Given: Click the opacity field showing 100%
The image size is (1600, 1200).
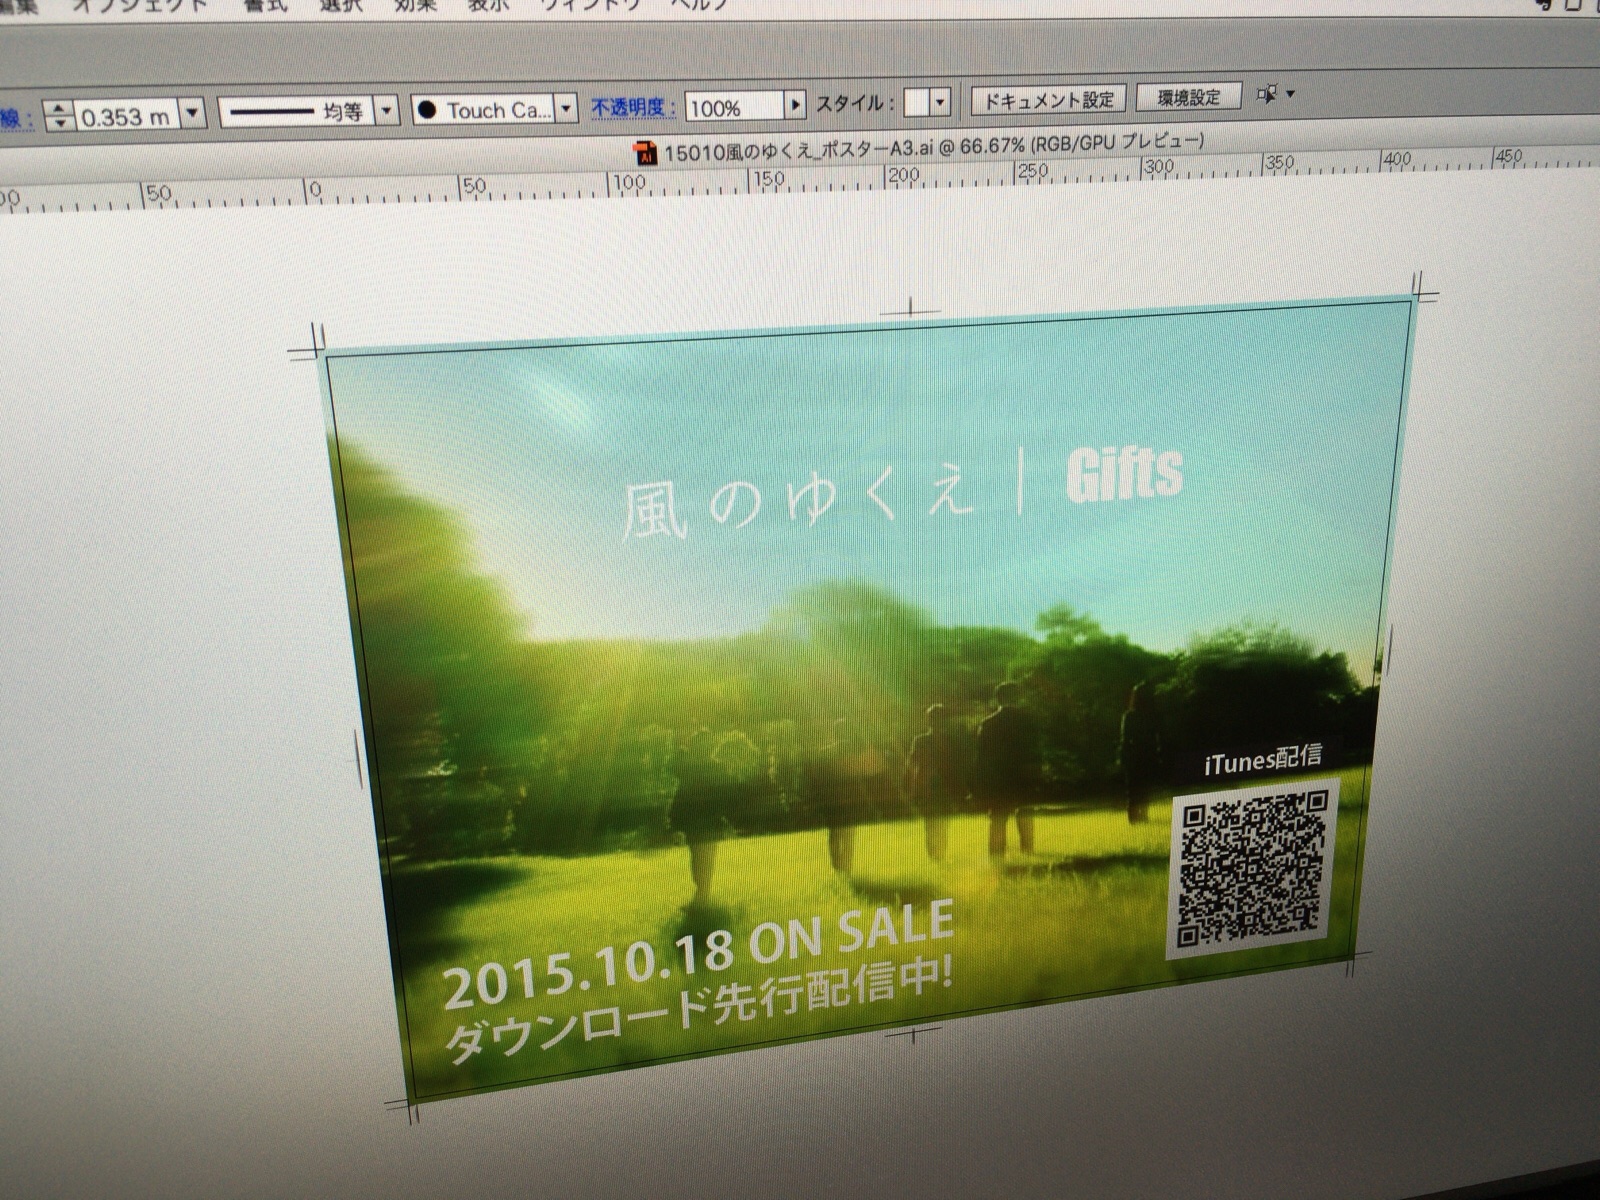Looking at the screenshot, I should 733,106.
